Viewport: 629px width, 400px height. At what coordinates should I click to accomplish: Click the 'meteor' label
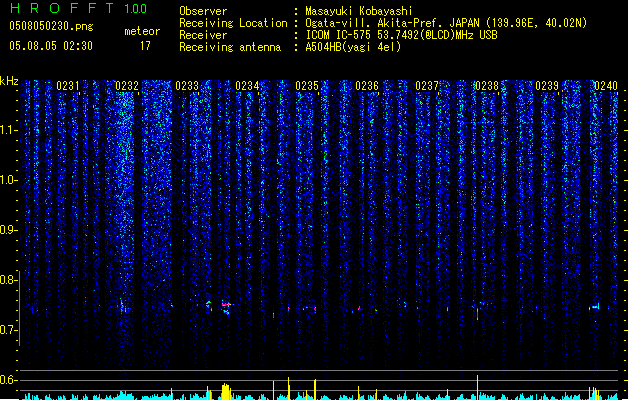142,31
